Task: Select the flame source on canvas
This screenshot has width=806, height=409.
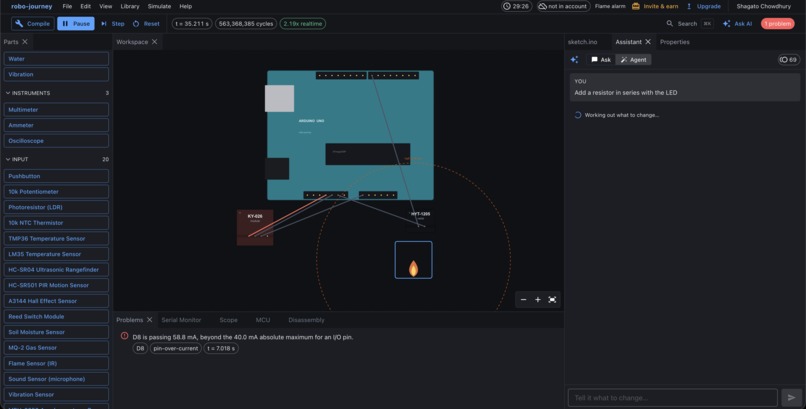Action: tap(413, 260)
